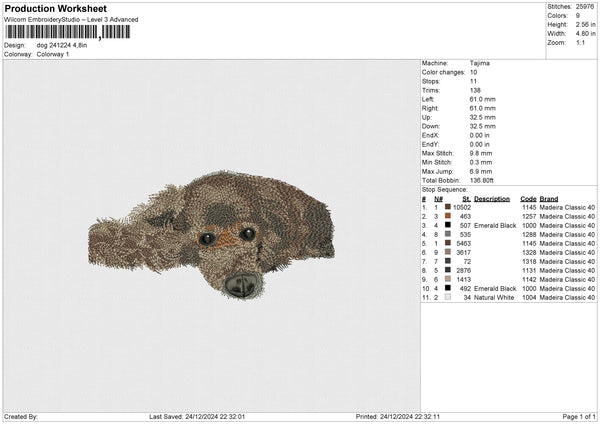Pick the gray swatch for code 1288

(448, 234)
